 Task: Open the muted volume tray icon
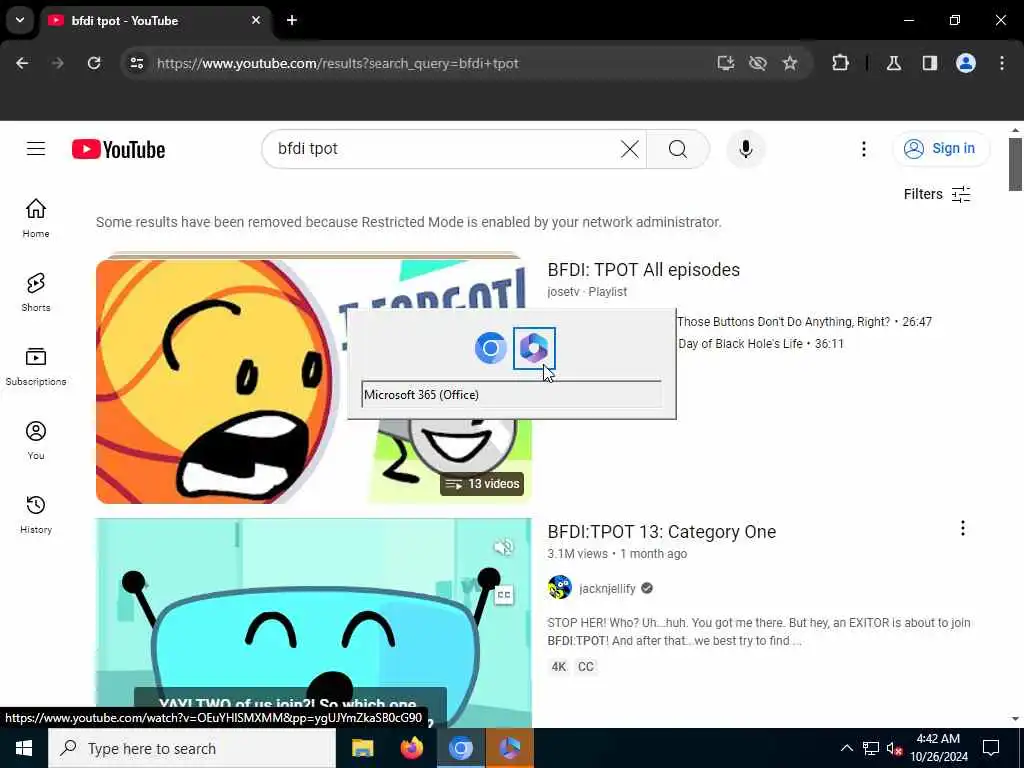(894, 749)
